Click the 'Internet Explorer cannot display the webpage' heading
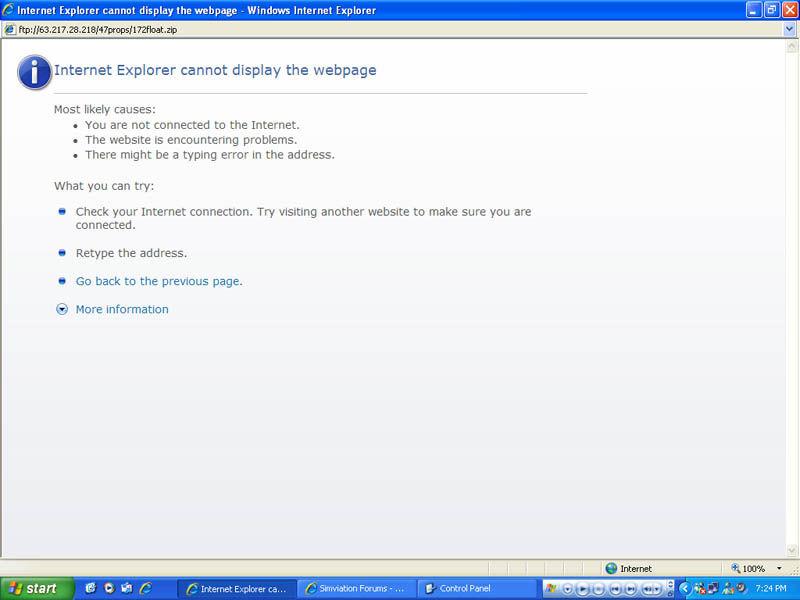This screenshot has width=800, height=600. 215,70
